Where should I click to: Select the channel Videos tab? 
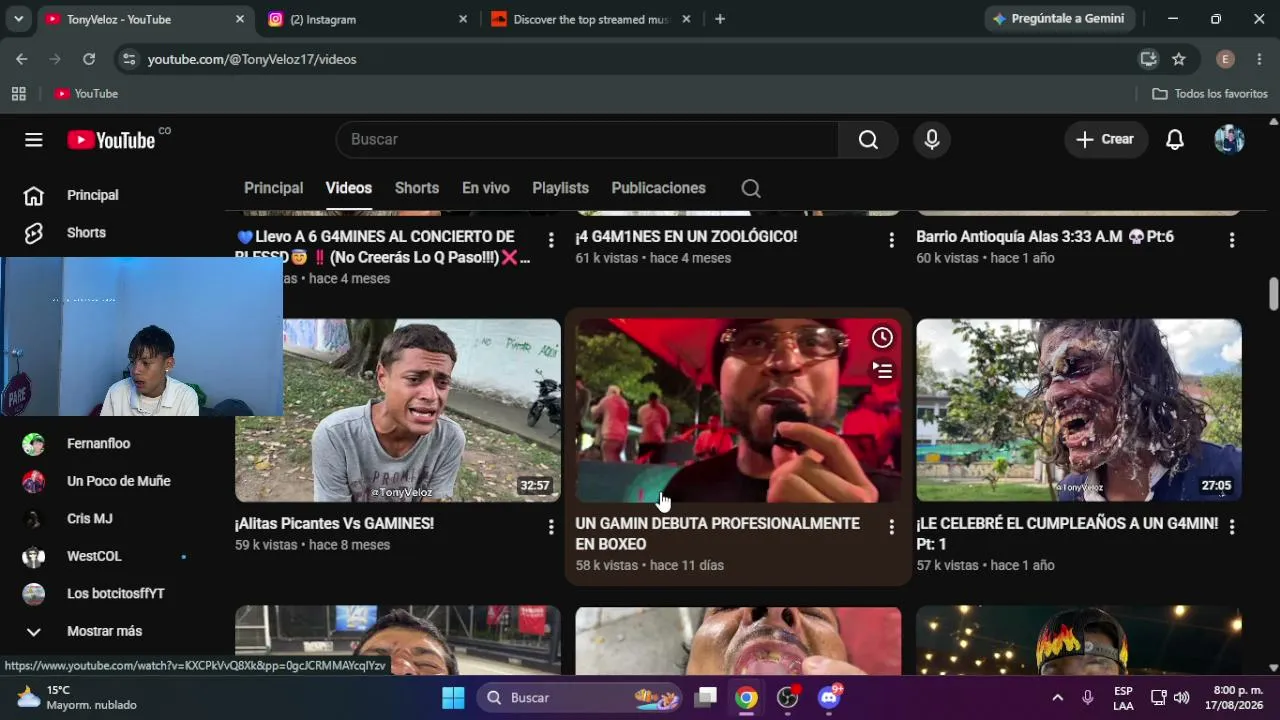(349, 188)
